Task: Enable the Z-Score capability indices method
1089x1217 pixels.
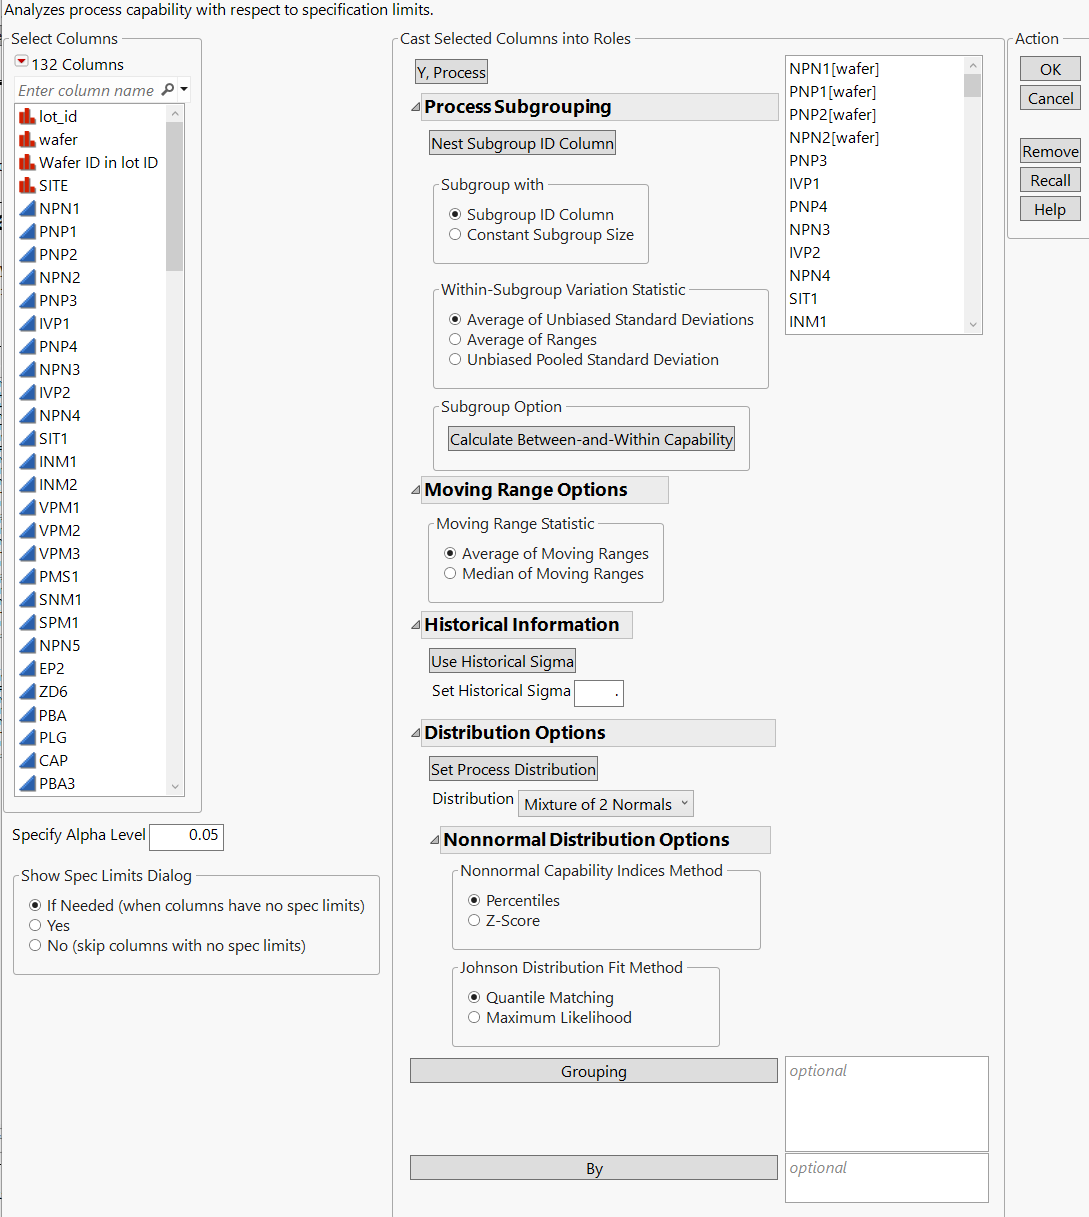Action: [x=474, y=920]
